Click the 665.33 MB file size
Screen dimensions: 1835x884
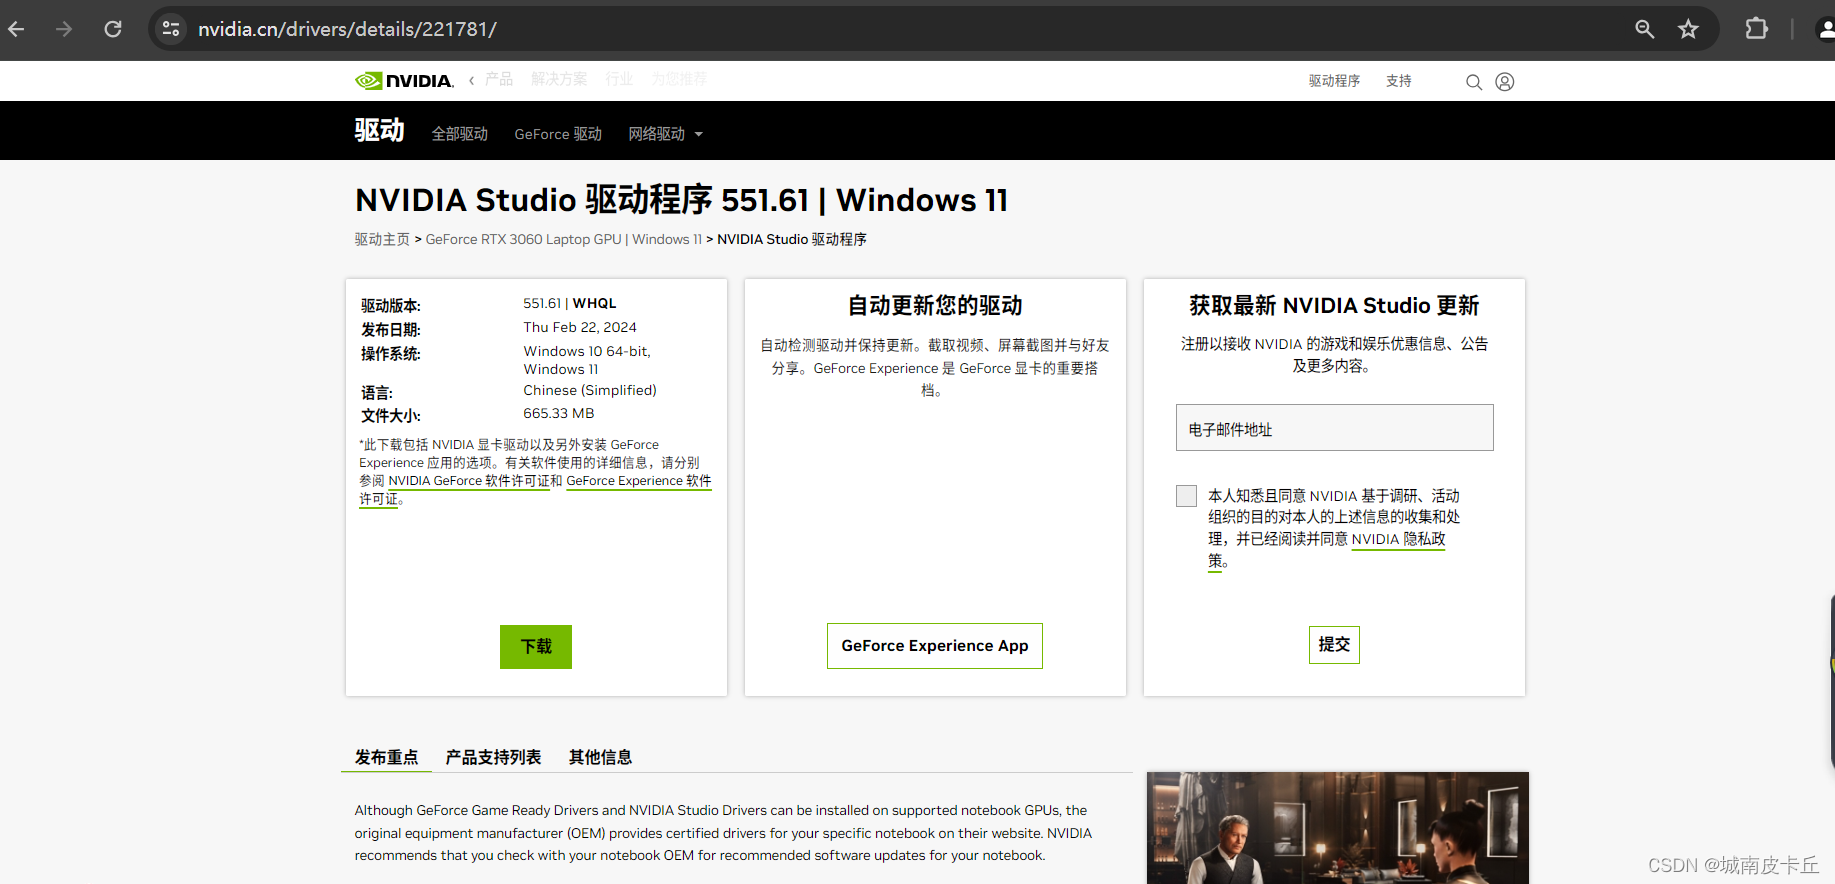(x=559, y=413)
